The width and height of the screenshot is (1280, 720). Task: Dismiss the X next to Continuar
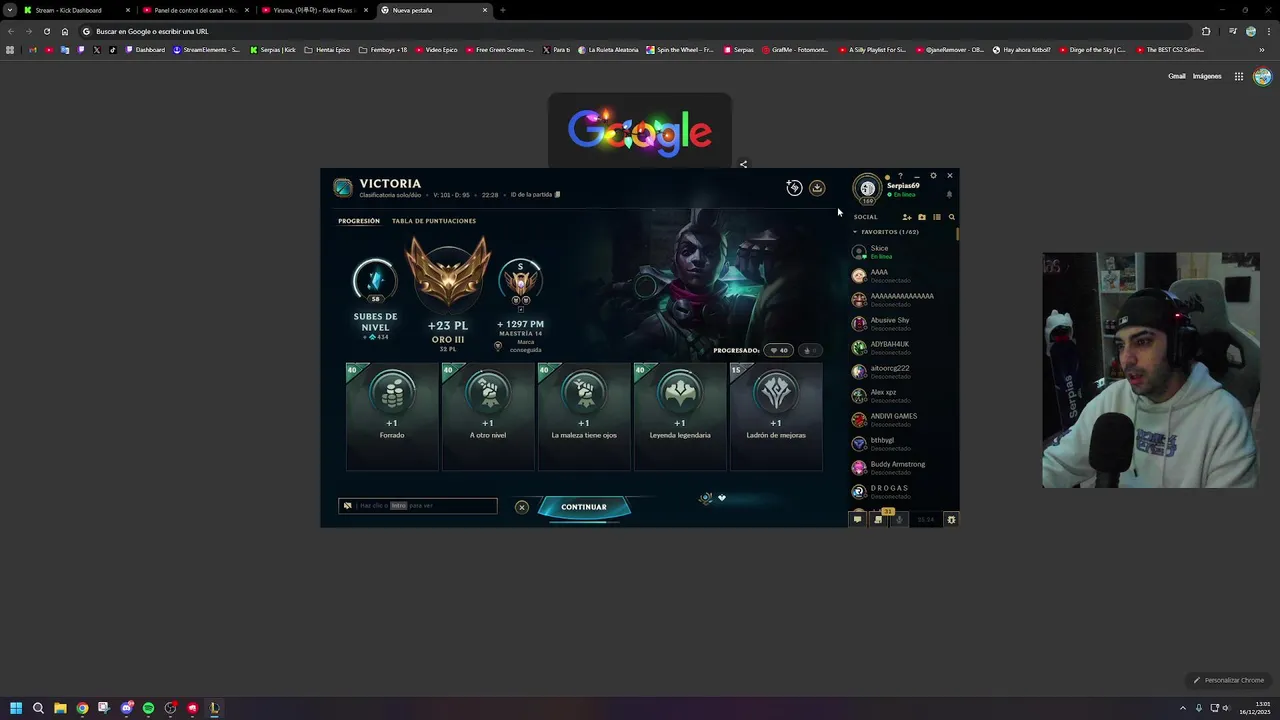coord(521,507)
